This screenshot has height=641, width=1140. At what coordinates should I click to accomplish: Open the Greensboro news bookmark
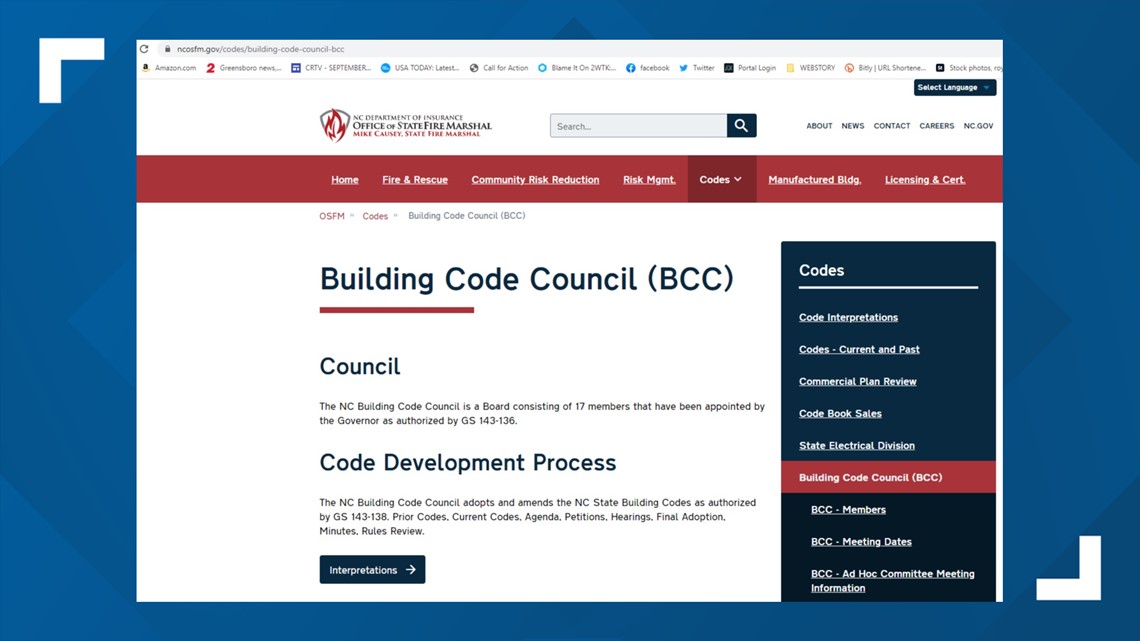coord(244,68)
